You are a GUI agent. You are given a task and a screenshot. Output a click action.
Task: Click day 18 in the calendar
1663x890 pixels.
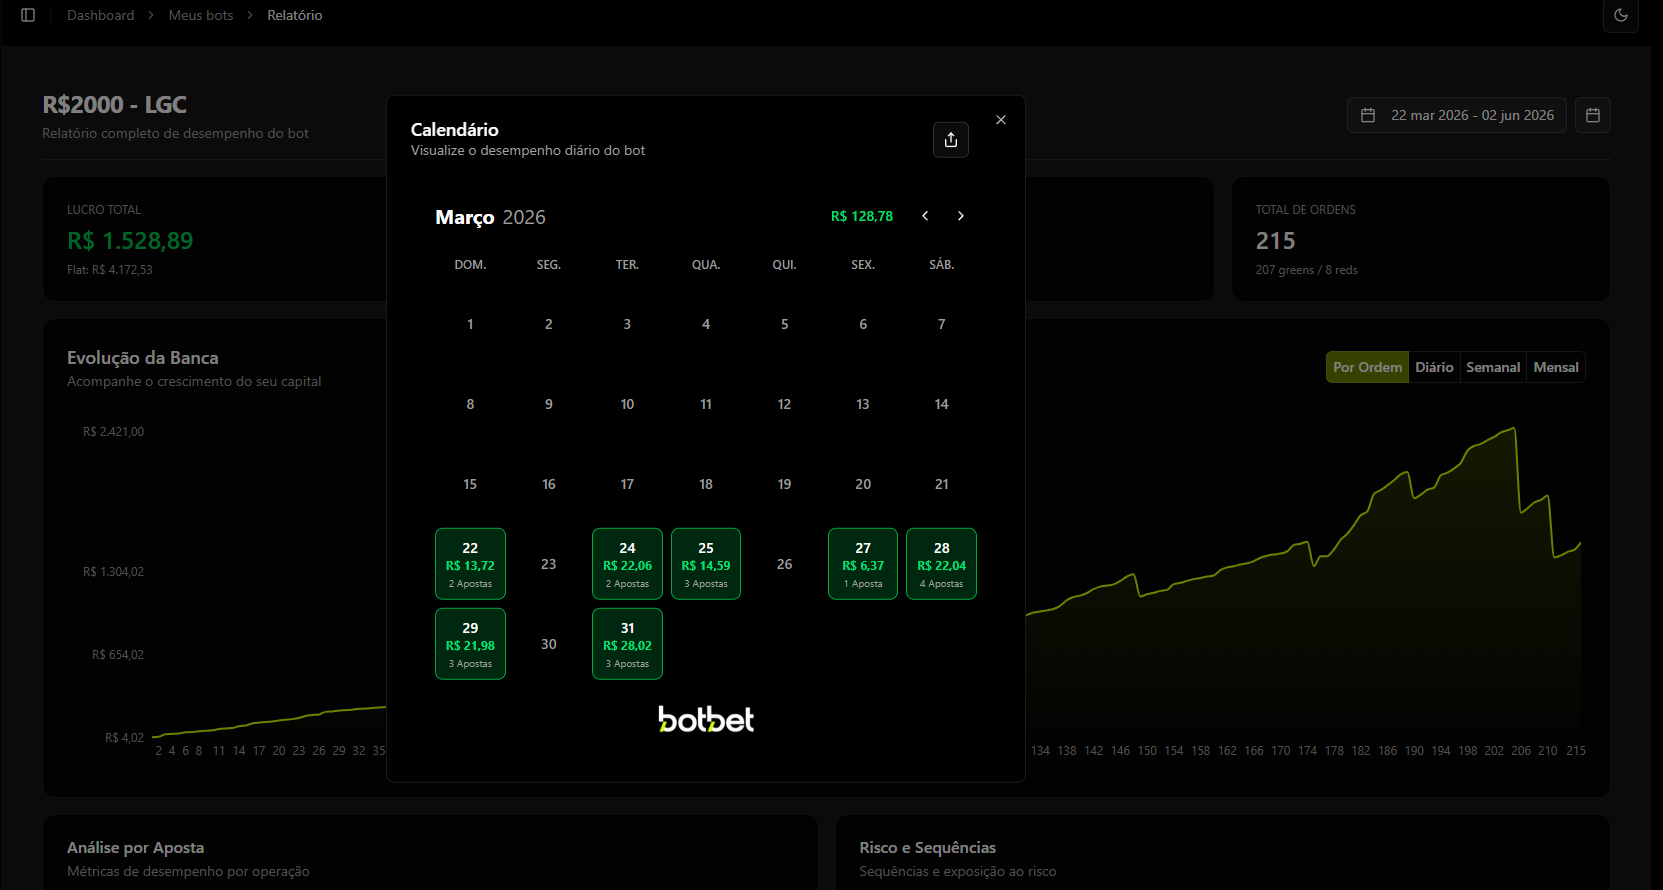click(706, 484)
